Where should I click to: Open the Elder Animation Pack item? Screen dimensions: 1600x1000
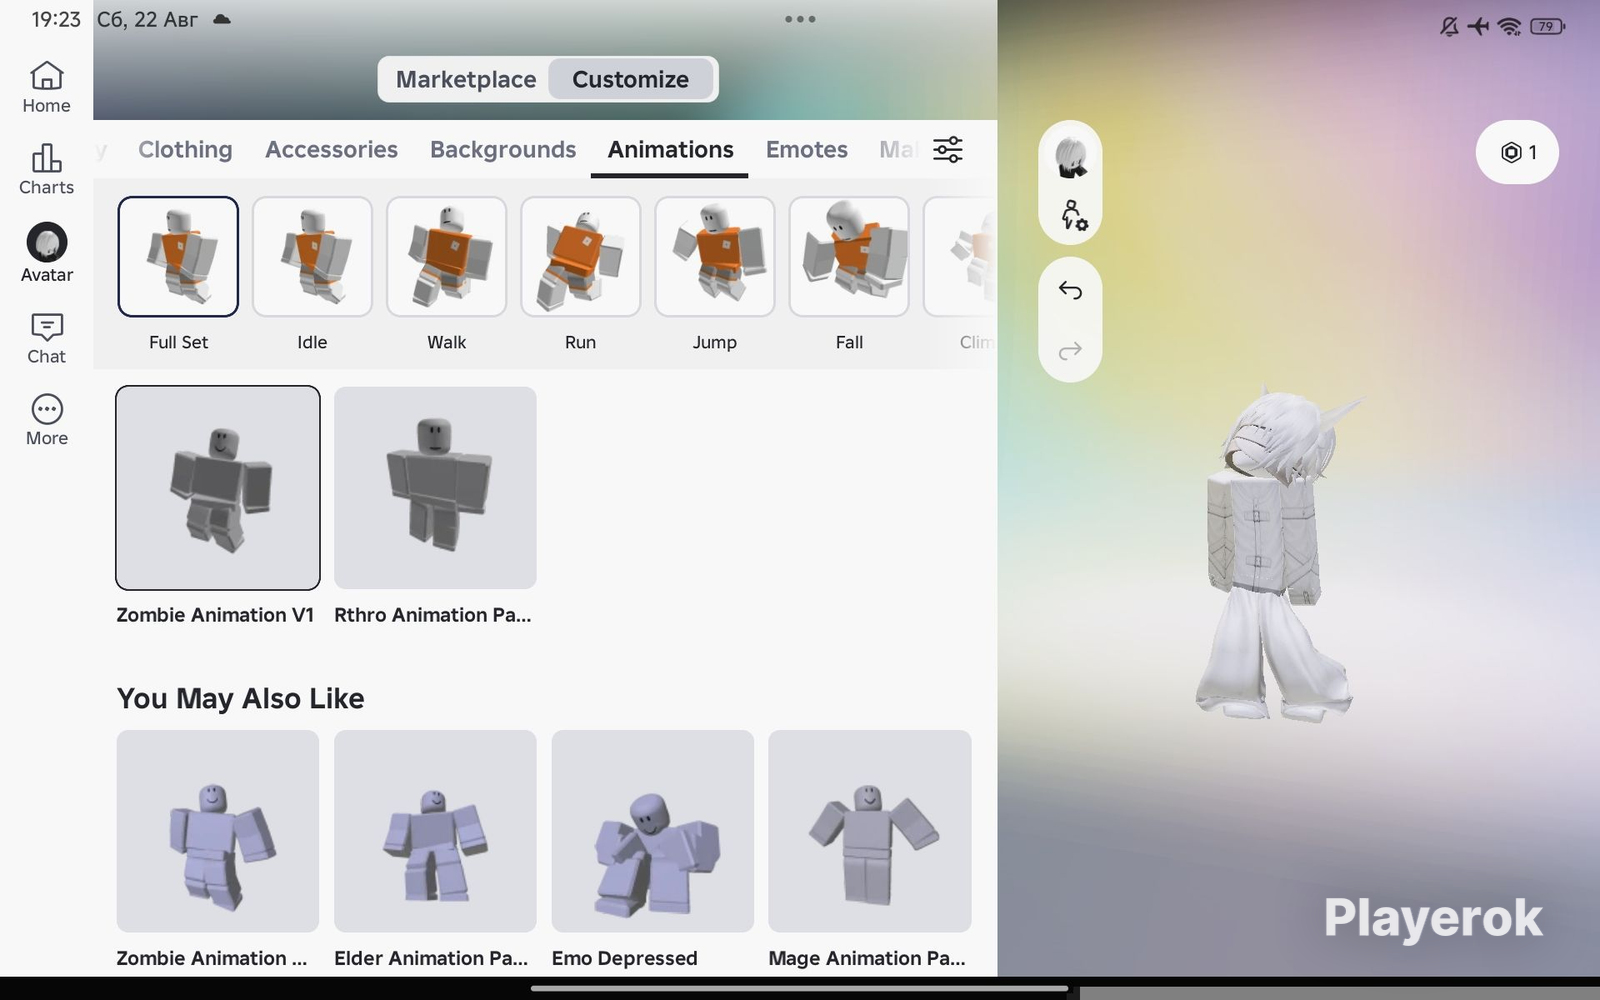click(x=435, y=831)
